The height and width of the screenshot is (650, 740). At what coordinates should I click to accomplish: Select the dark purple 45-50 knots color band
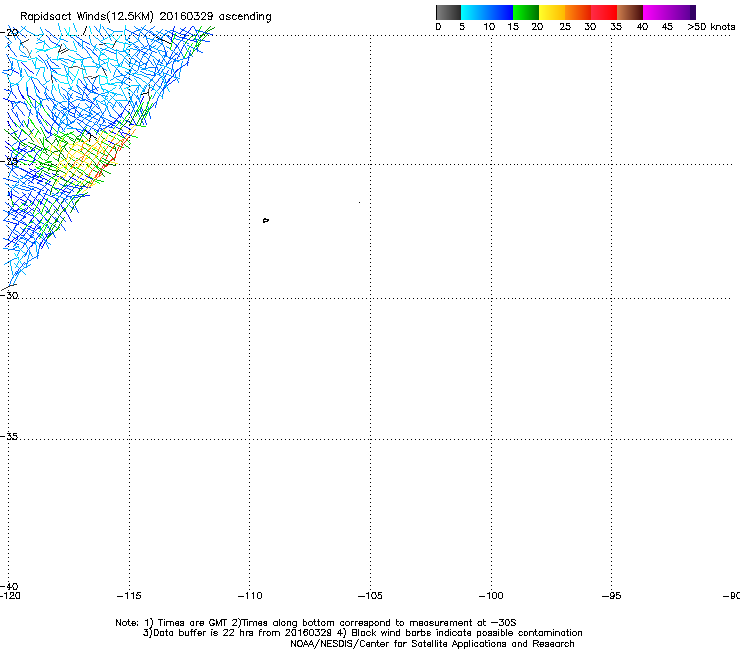[x=682, y=12]
